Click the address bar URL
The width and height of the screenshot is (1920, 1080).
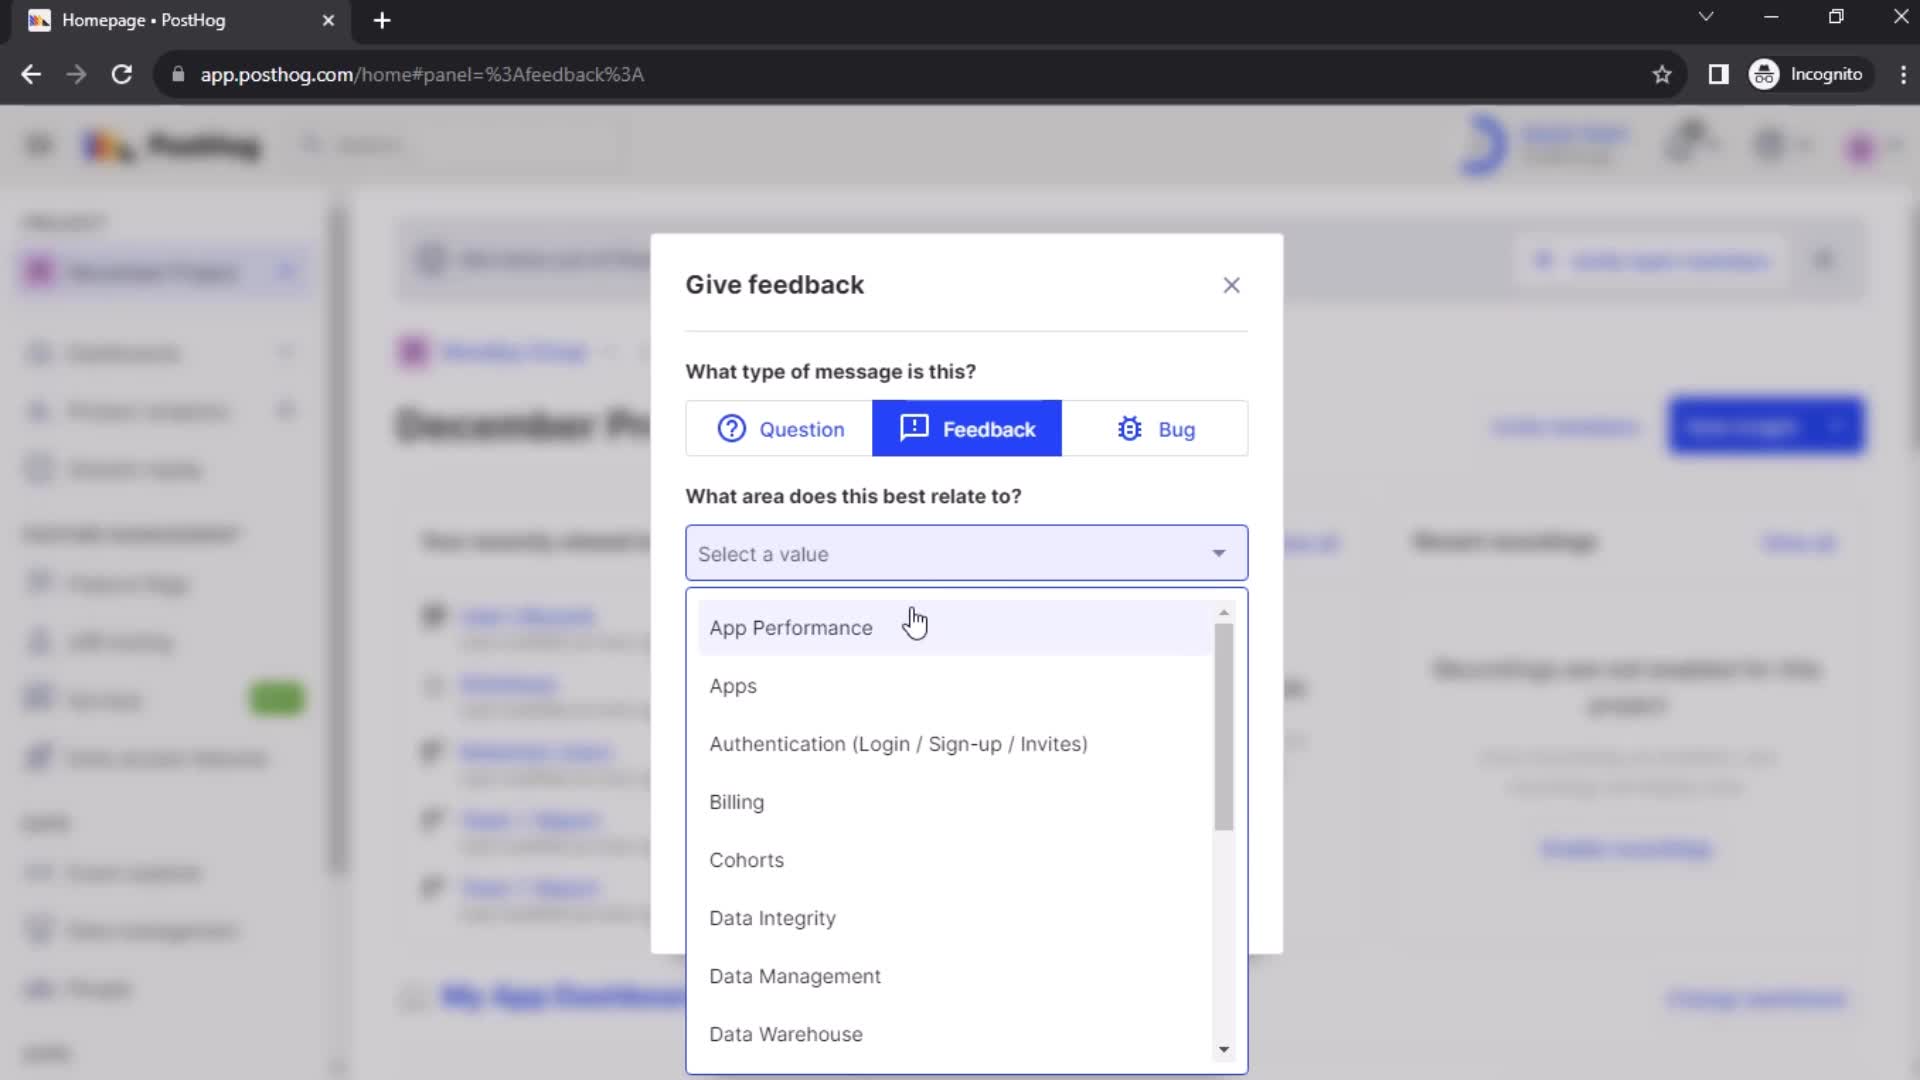pos(422,74)
